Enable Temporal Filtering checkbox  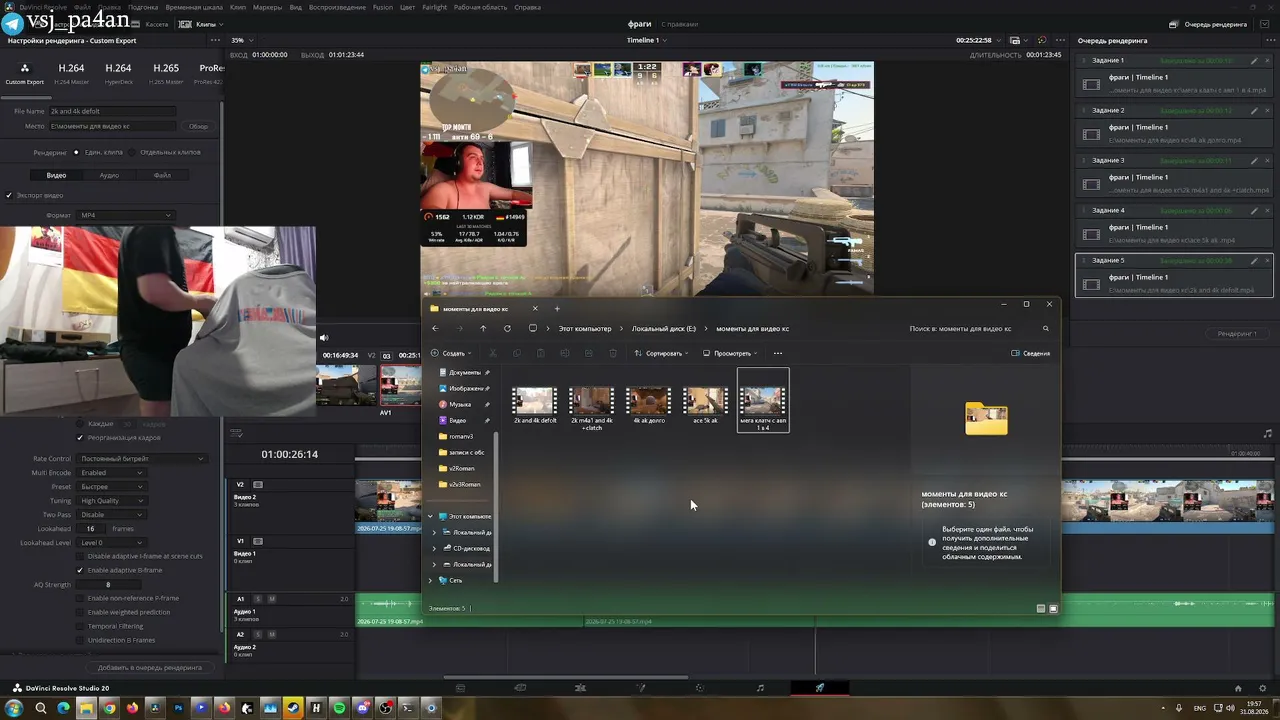click(80, 626)
